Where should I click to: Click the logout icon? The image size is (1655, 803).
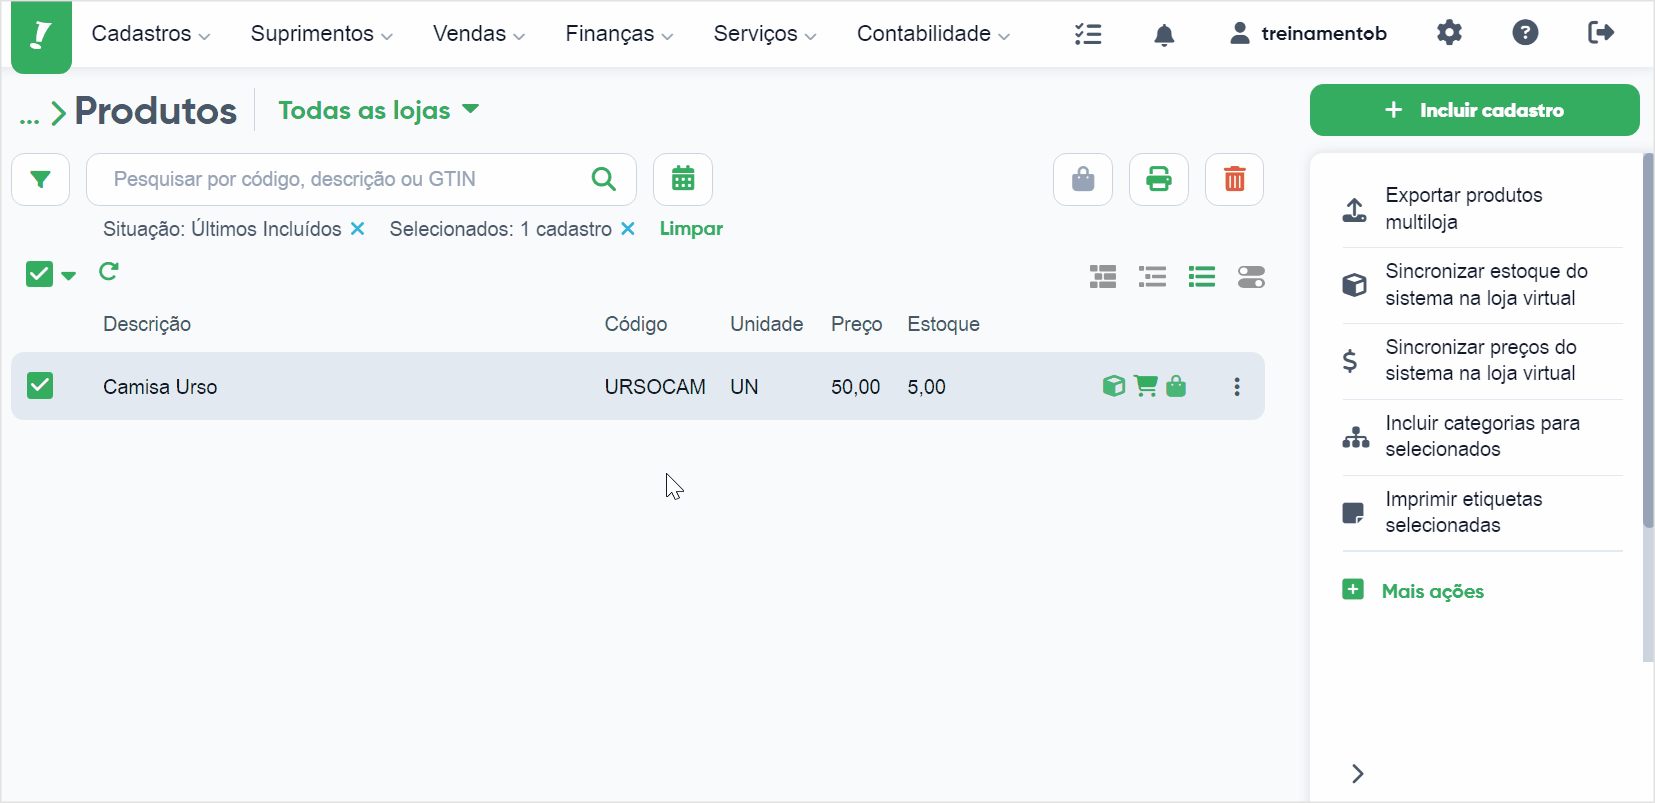1601,33
